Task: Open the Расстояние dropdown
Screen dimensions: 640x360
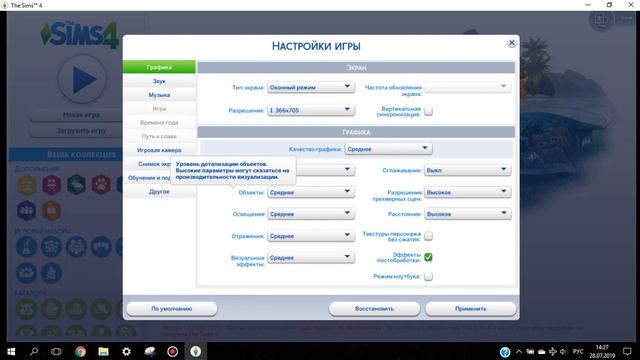Action: [467, 213]
